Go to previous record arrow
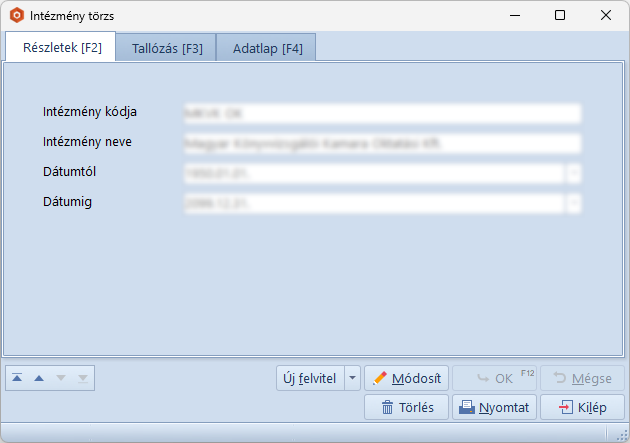 tap(39, 378)
